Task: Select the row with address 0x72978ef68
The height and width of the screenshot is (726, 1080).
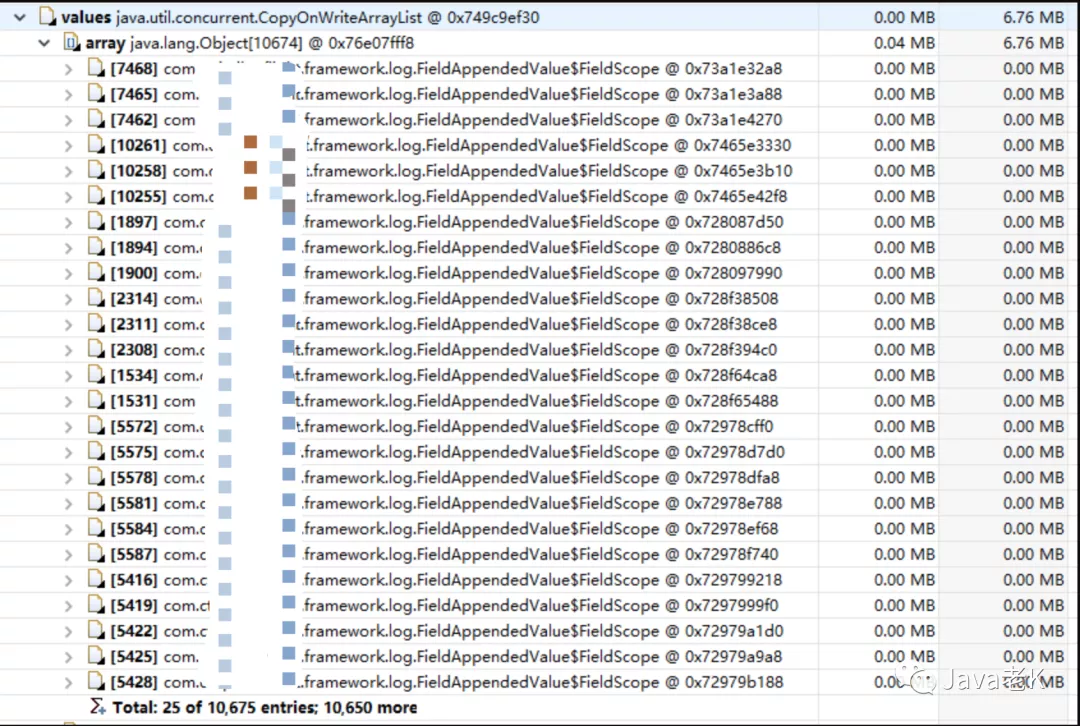Action: point(540,529)
